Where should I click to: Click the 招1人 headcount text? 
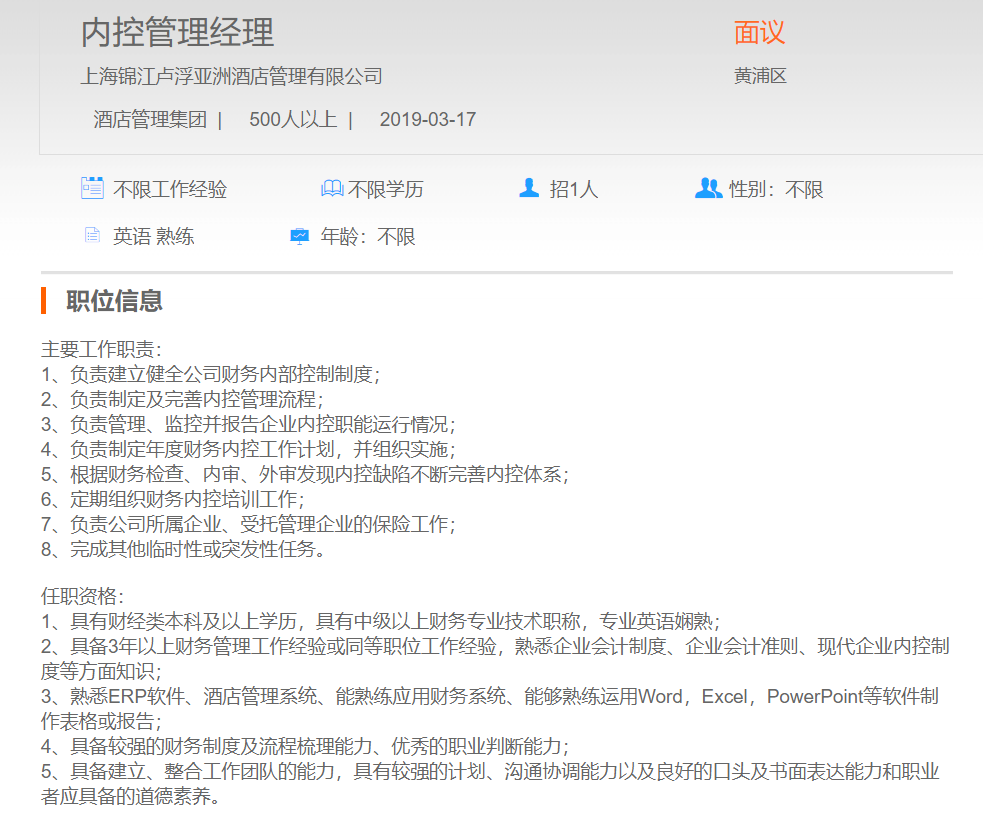(573, 189)
